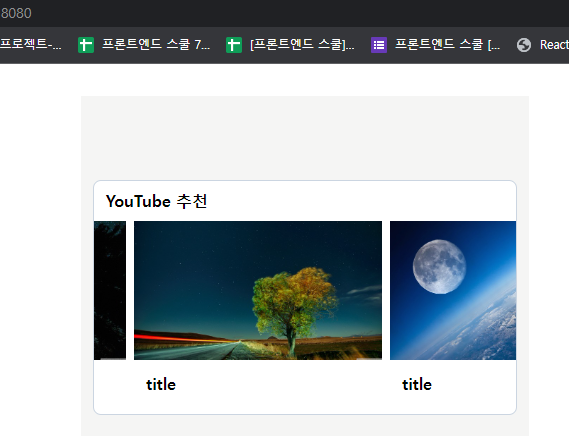
Task: Click the green Sheets icon before [프론트엔드 스쿨]
Action: [x=234, y=45]
